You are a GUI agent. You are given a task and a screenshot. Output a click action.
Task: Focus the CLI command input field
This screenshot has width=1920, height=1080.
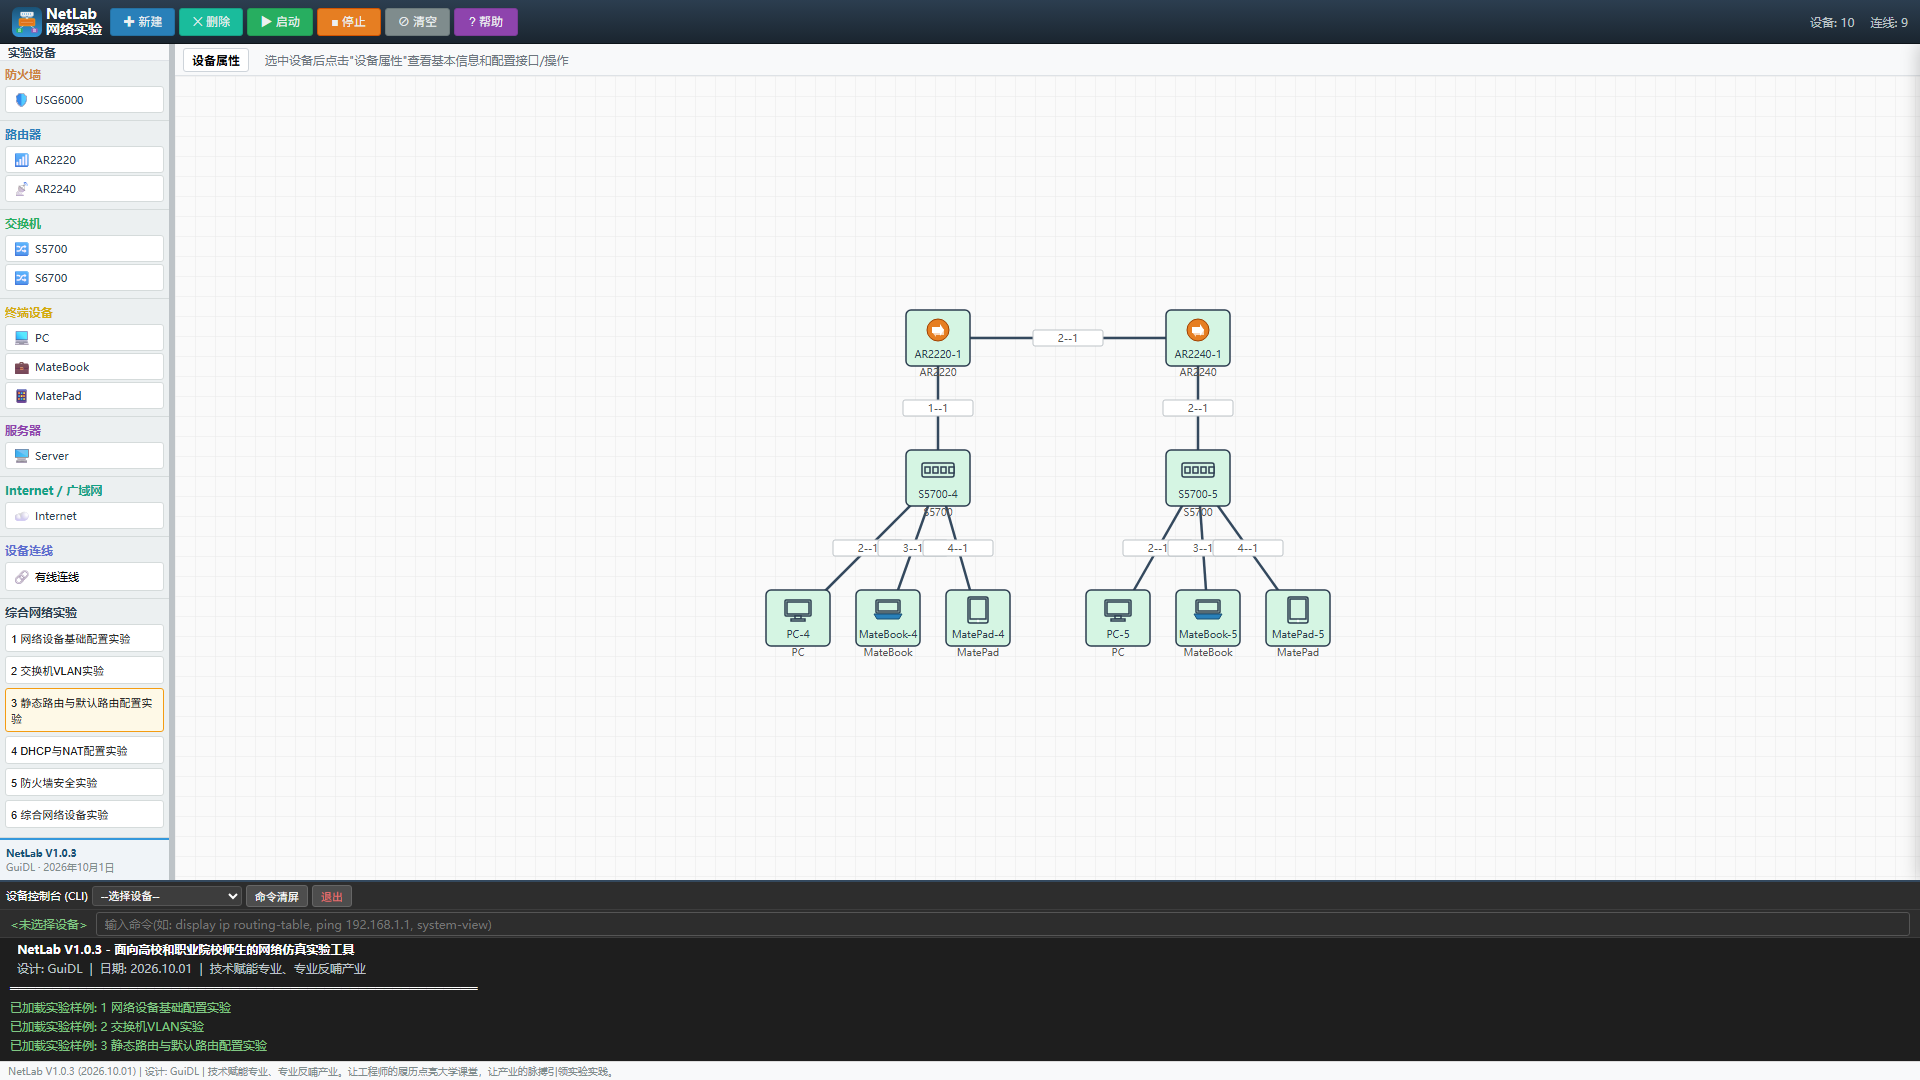point(1002,925)
